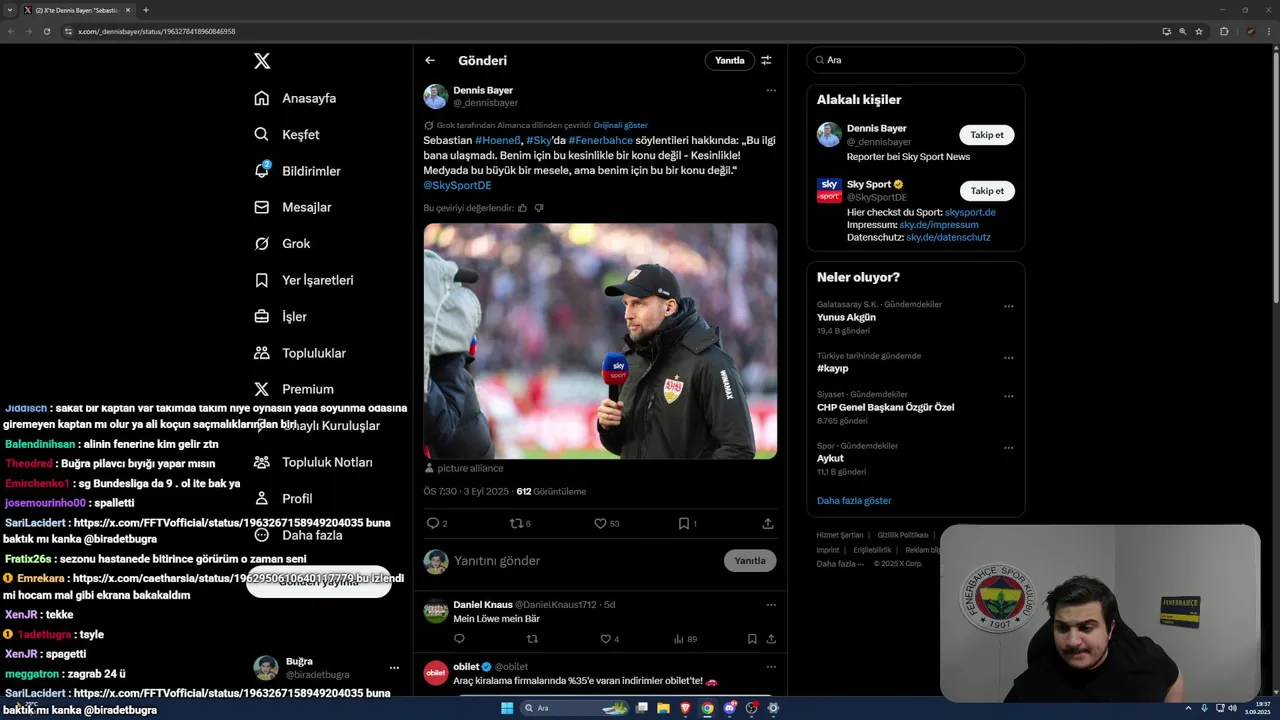
Task: Click the grey Yanıtla submit button
Action: (750, 561)
